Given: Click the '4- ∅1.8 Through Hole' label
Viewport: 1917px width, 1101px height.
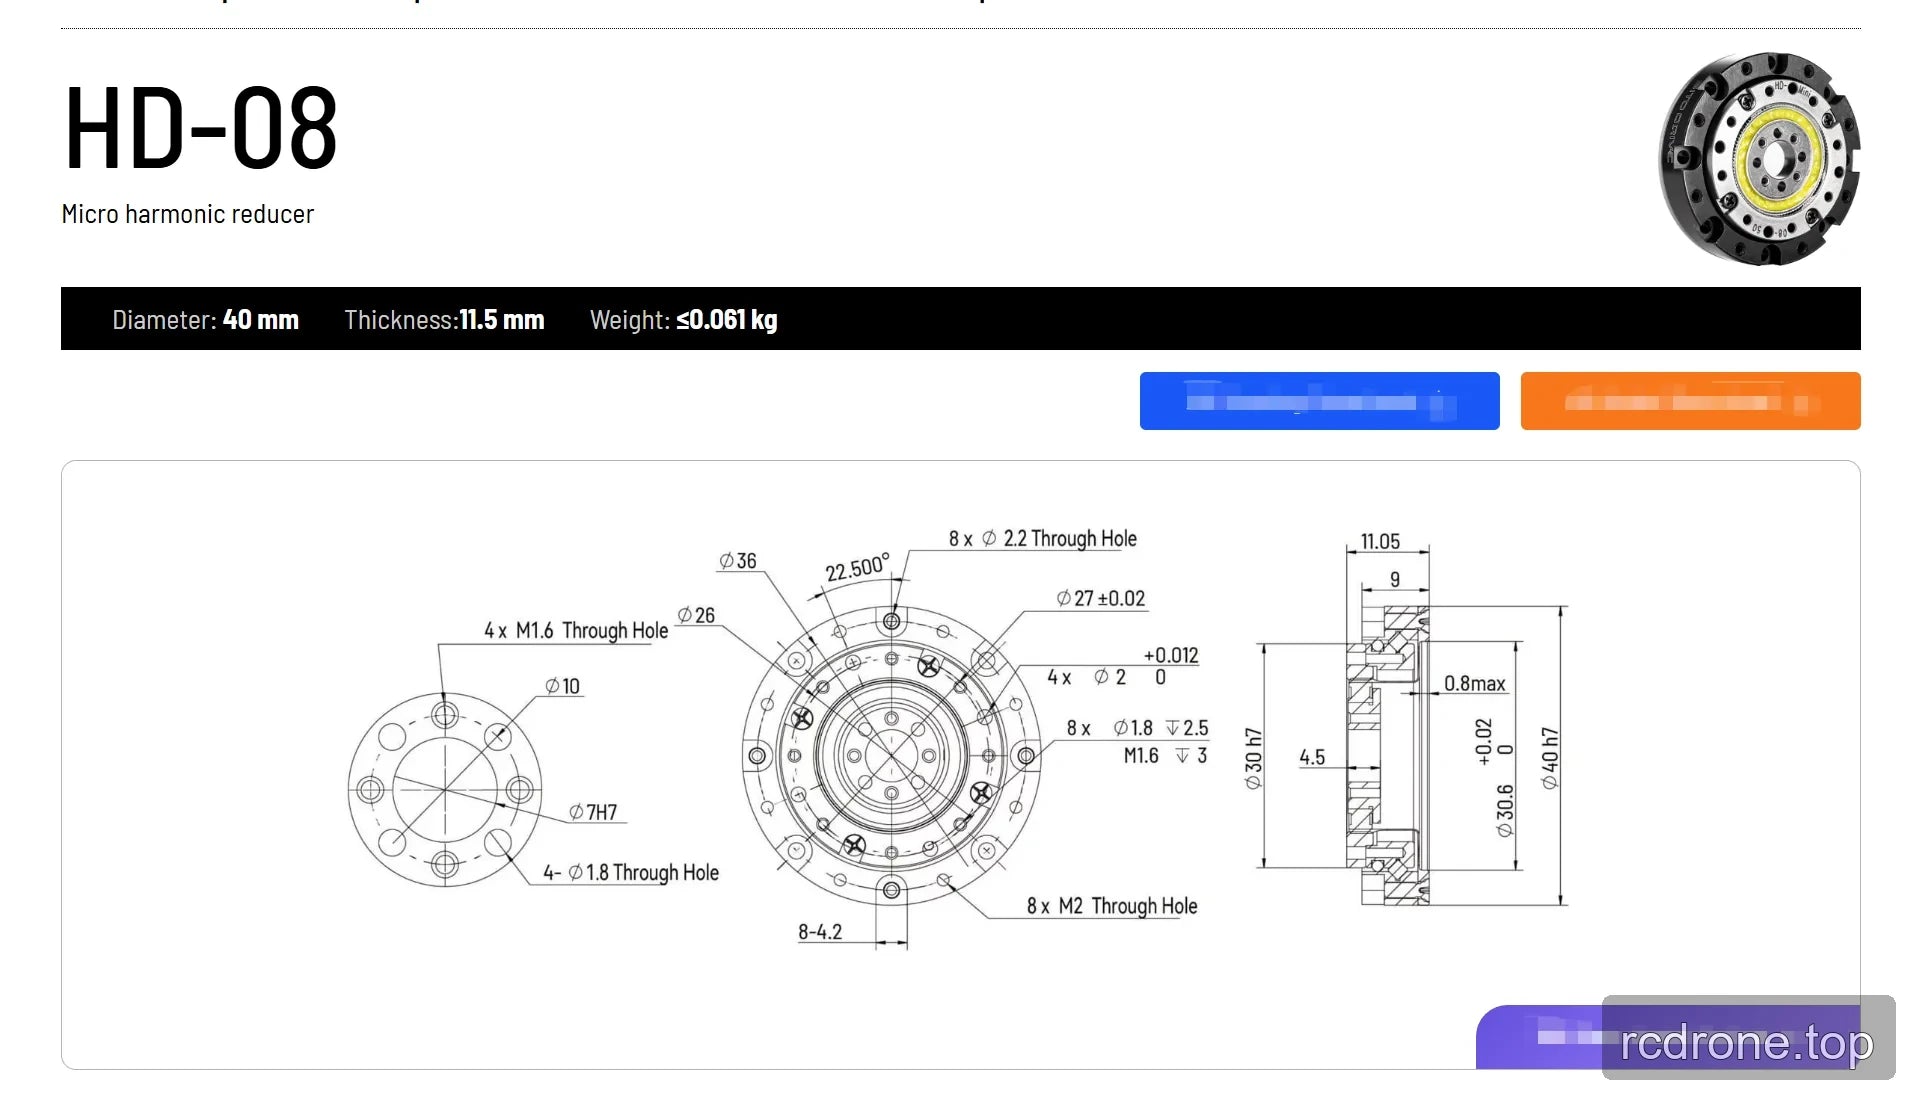Looking at the screenshot, I should click(x=631, y=873).
